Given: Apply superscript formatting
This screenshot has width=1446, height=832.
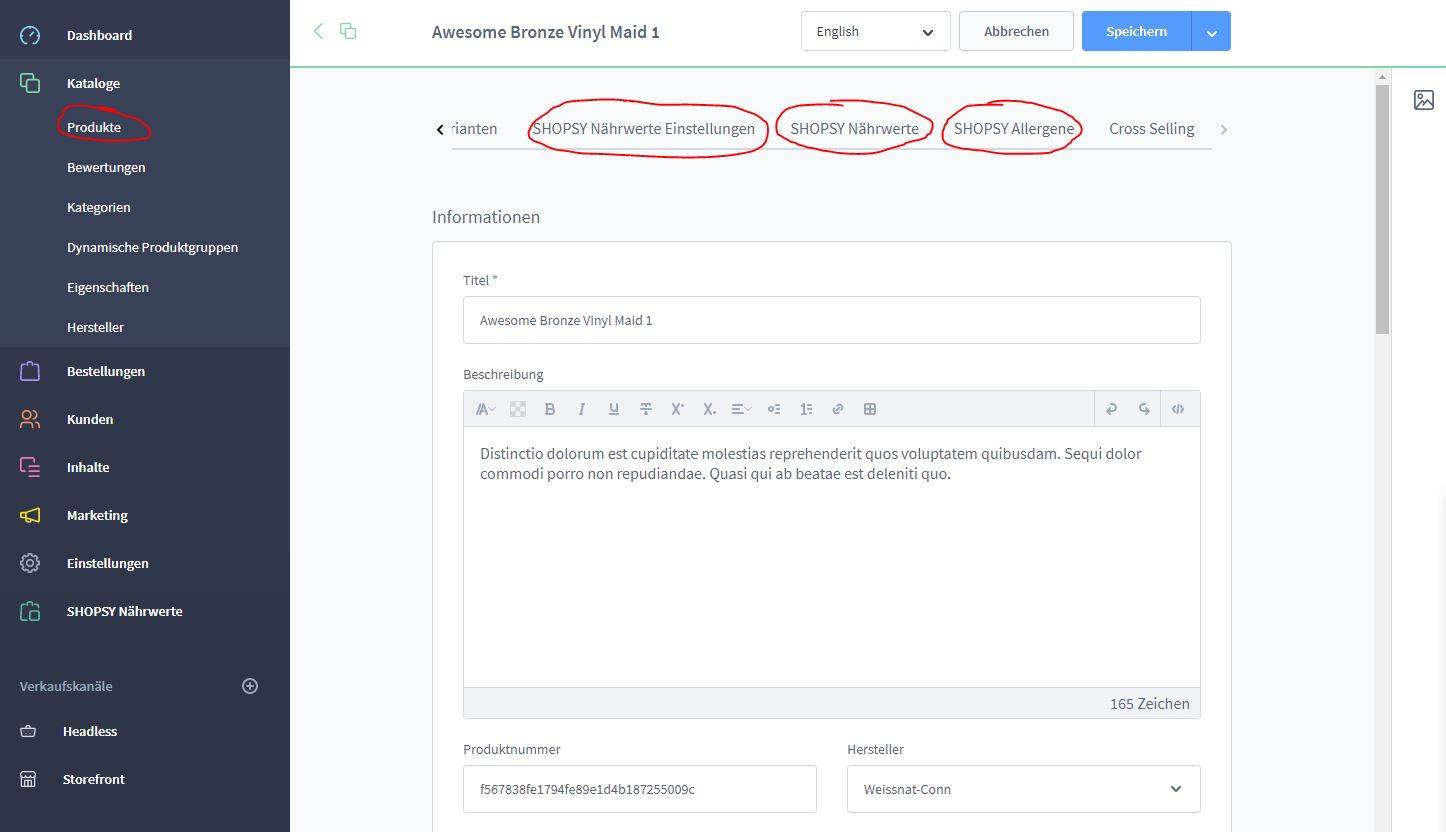Looking at the screenshot, I should (677, 409).
